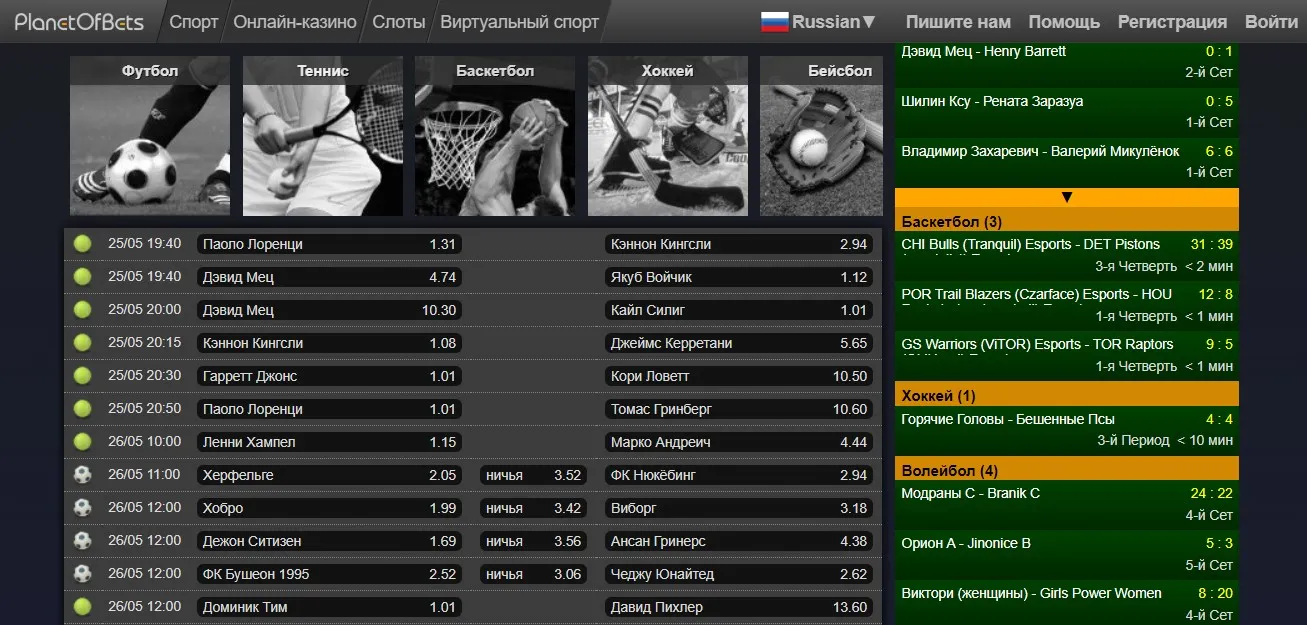The height and width of the screenshot is (625, 1307).
Task: Select the Баскетбол sport thumbnail
Action: click(x=495, y=136)
